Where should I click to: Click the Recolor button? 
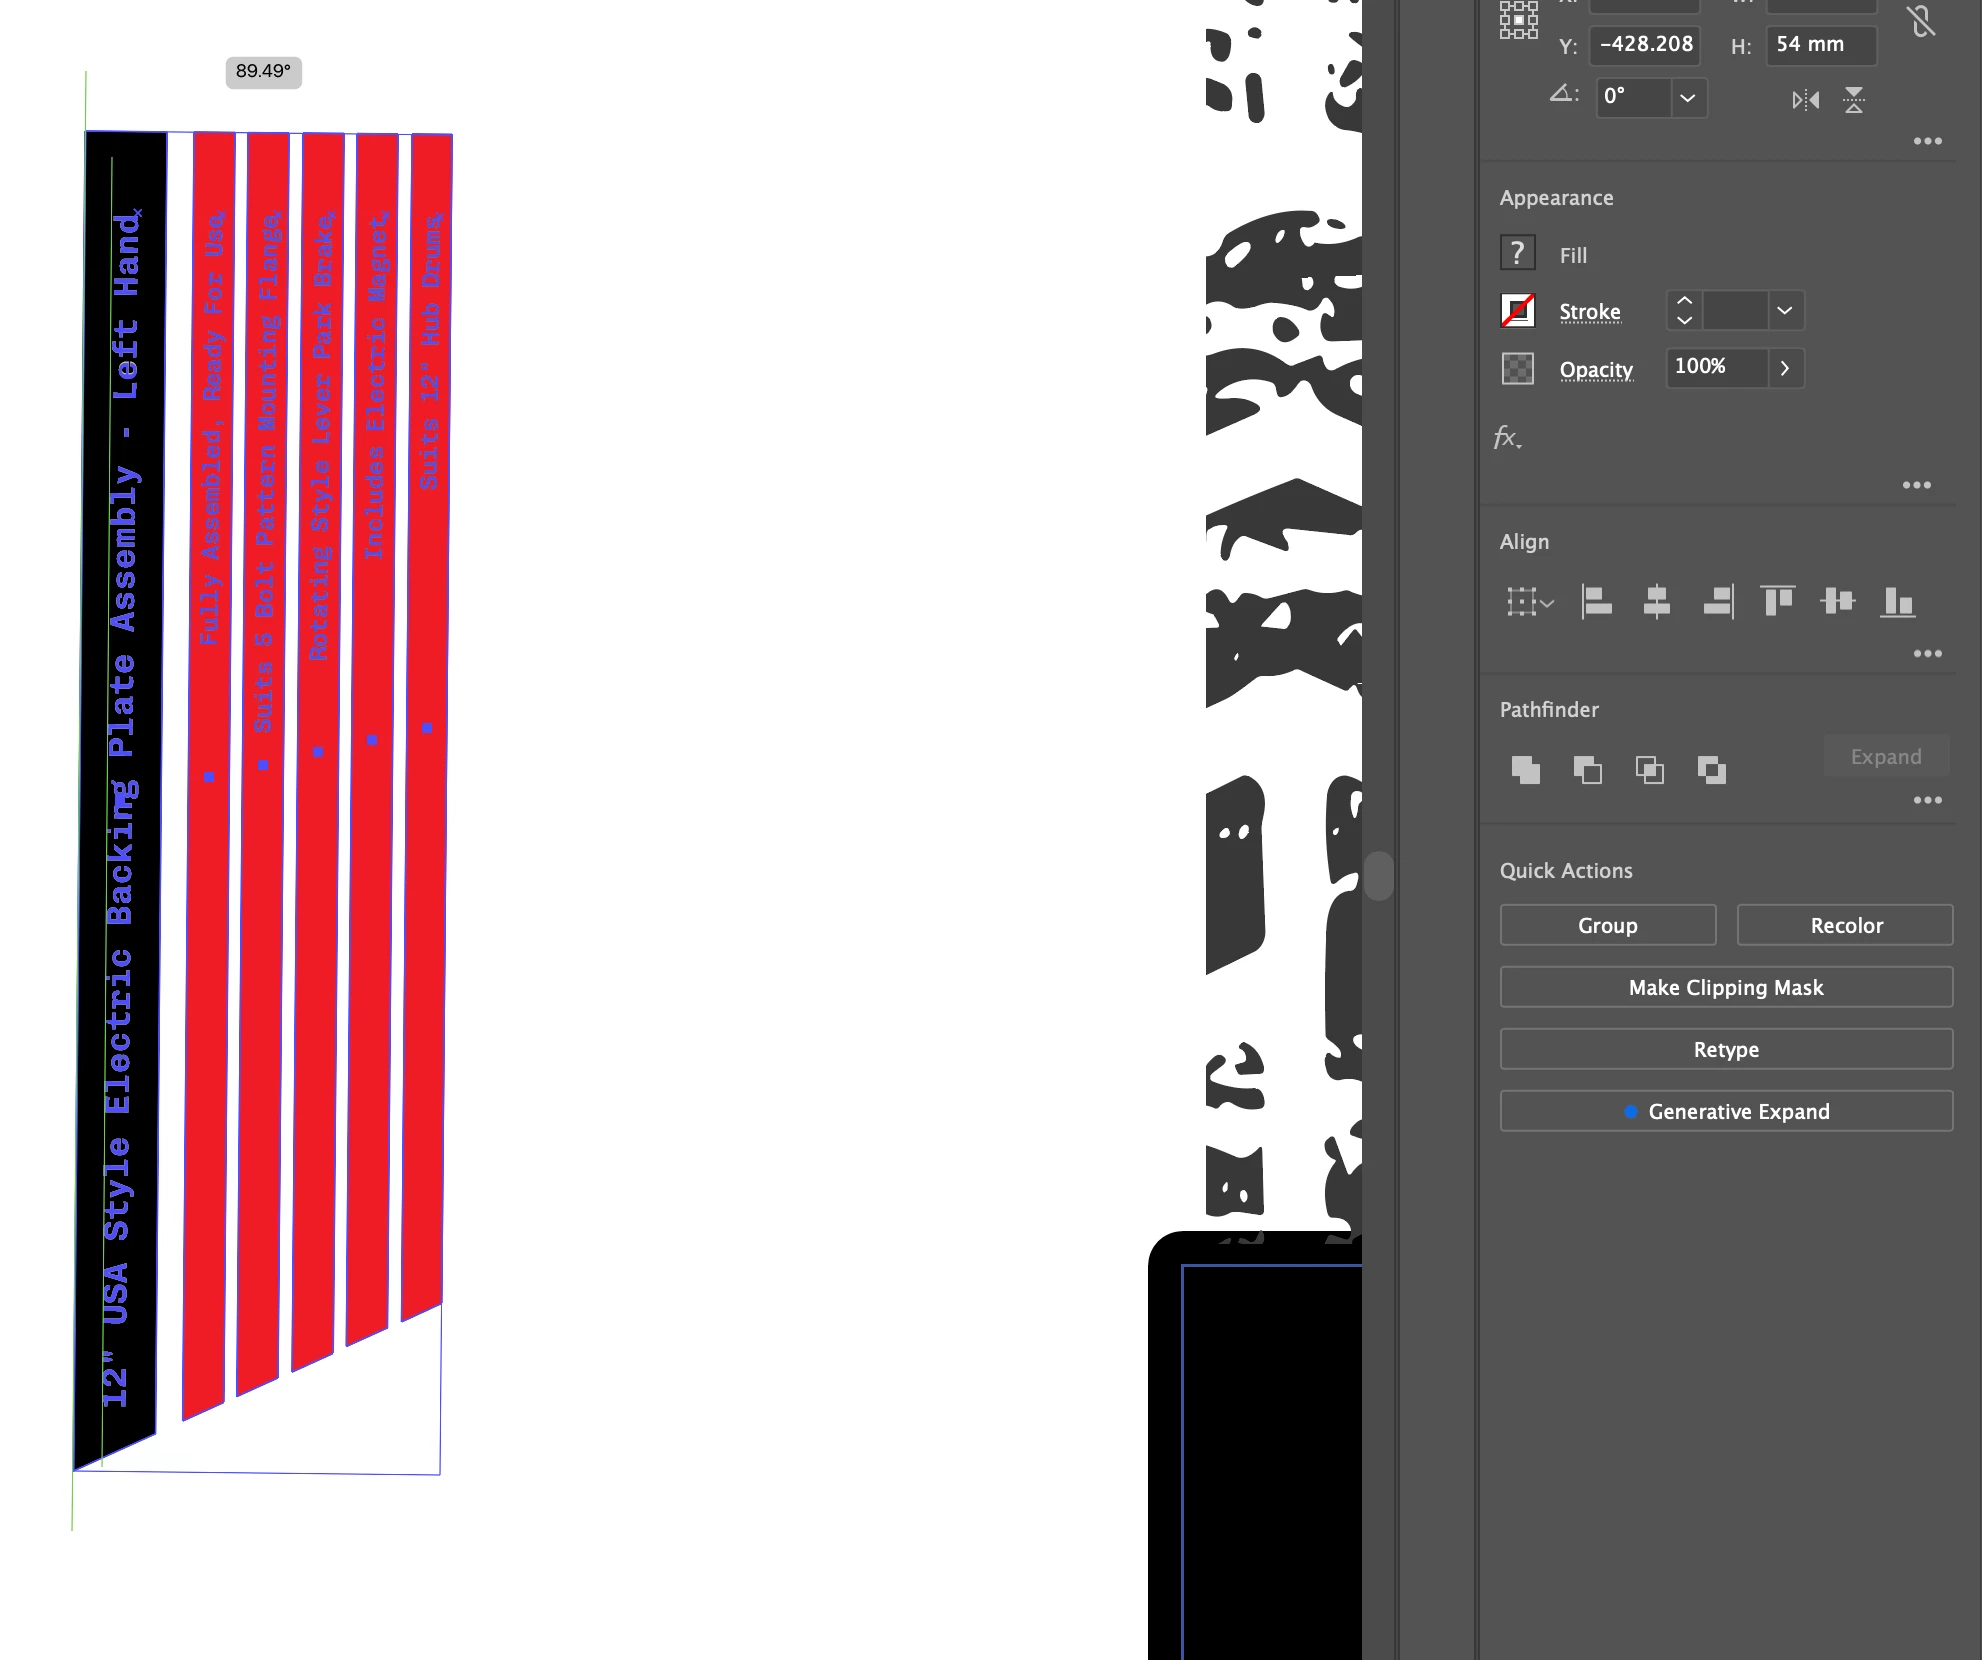click(x=1845, y=925)
